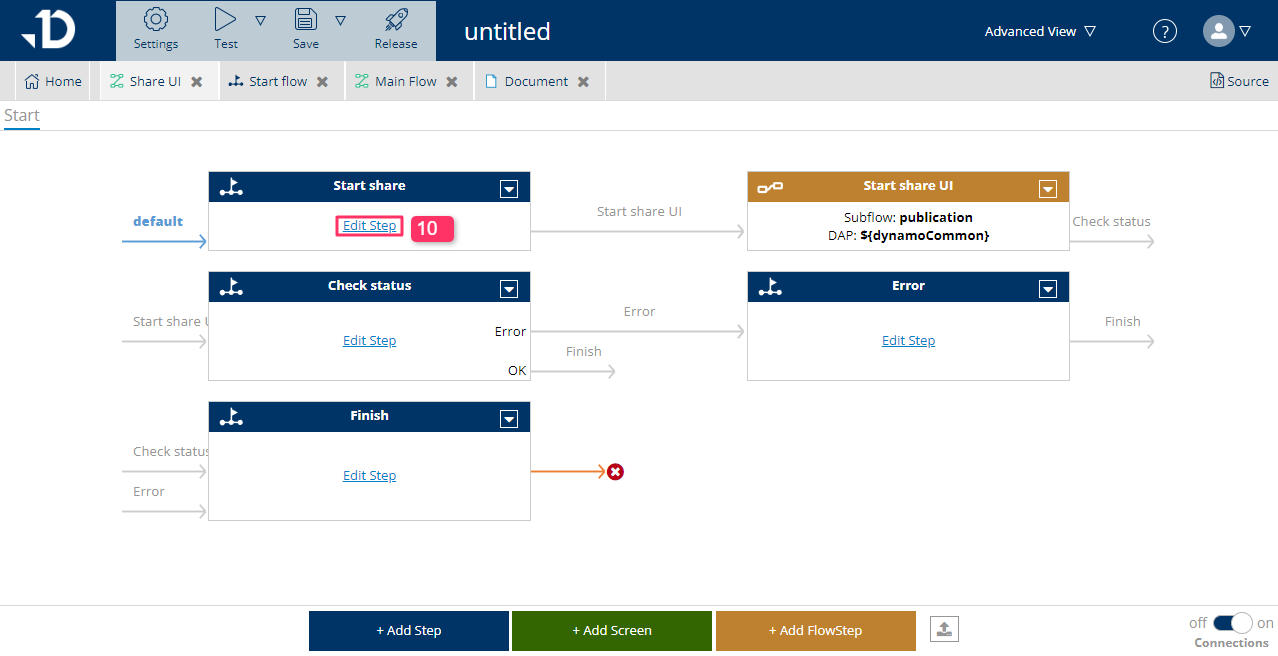1278x656 pixels.
Task: Click Edit Step in Check status
Action: 369,341
